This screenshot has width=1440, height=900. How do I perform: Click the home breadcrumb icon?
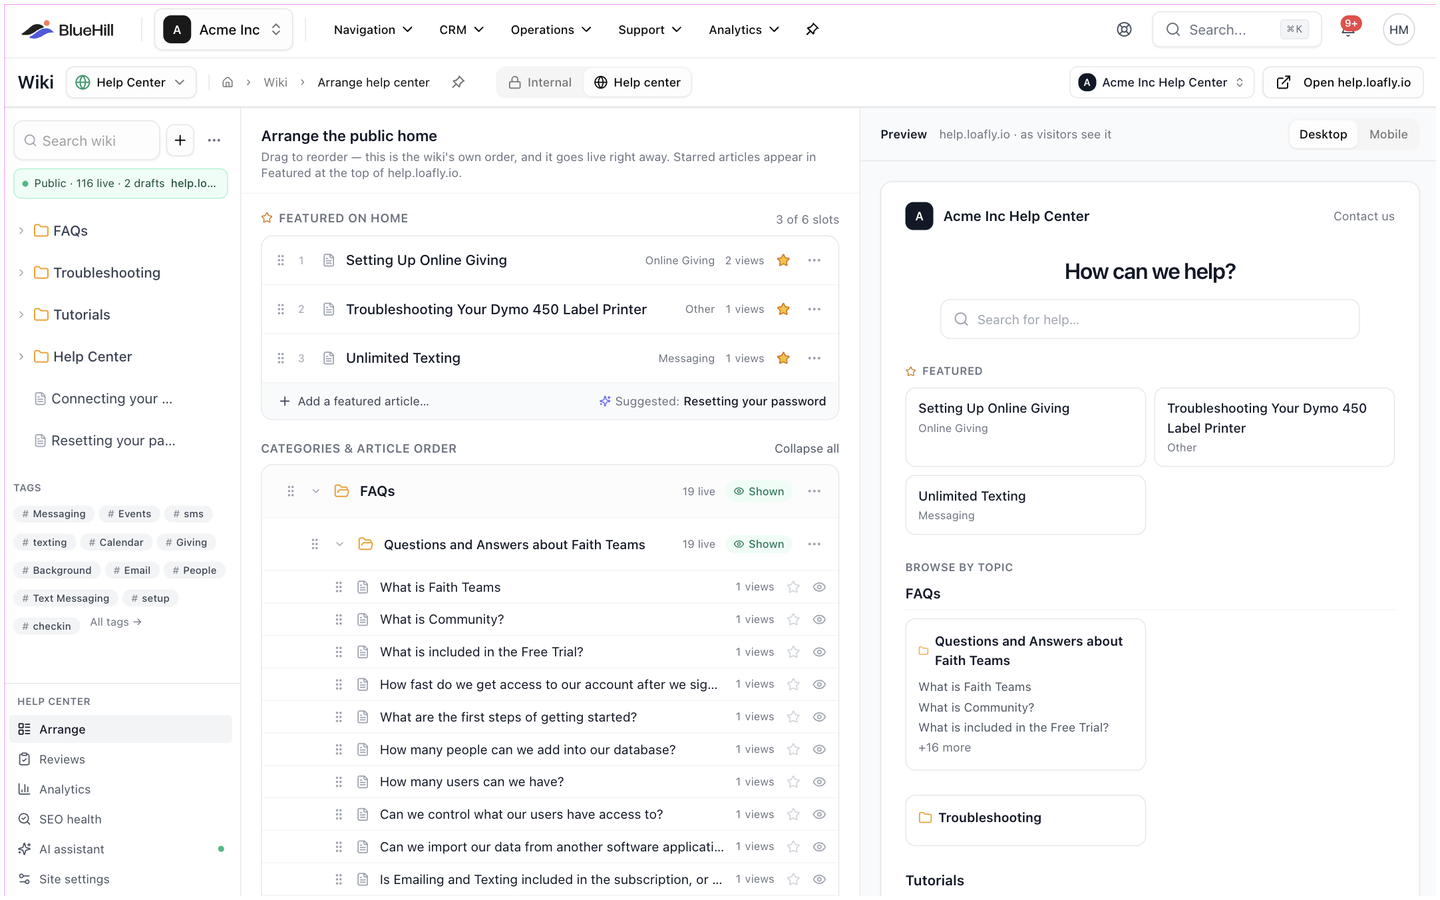[x=228, y=83]
